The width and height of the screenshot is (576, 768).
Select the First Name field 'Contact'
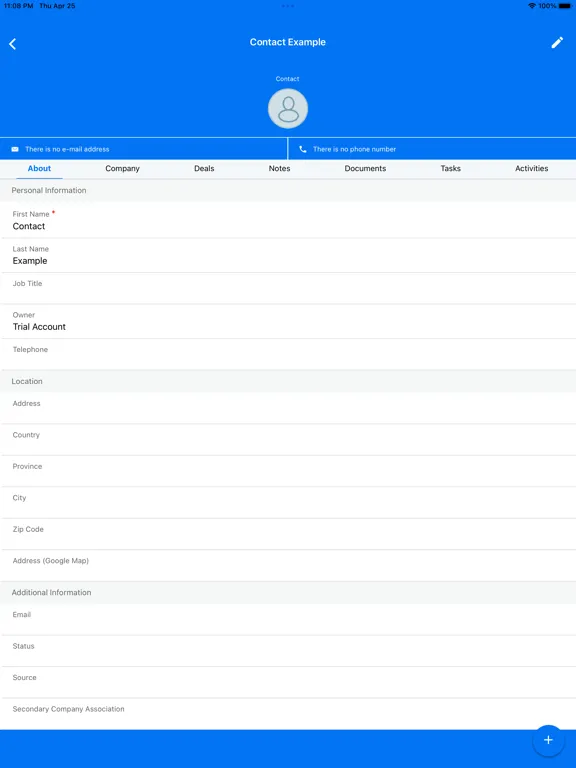[x=288, y=220]
